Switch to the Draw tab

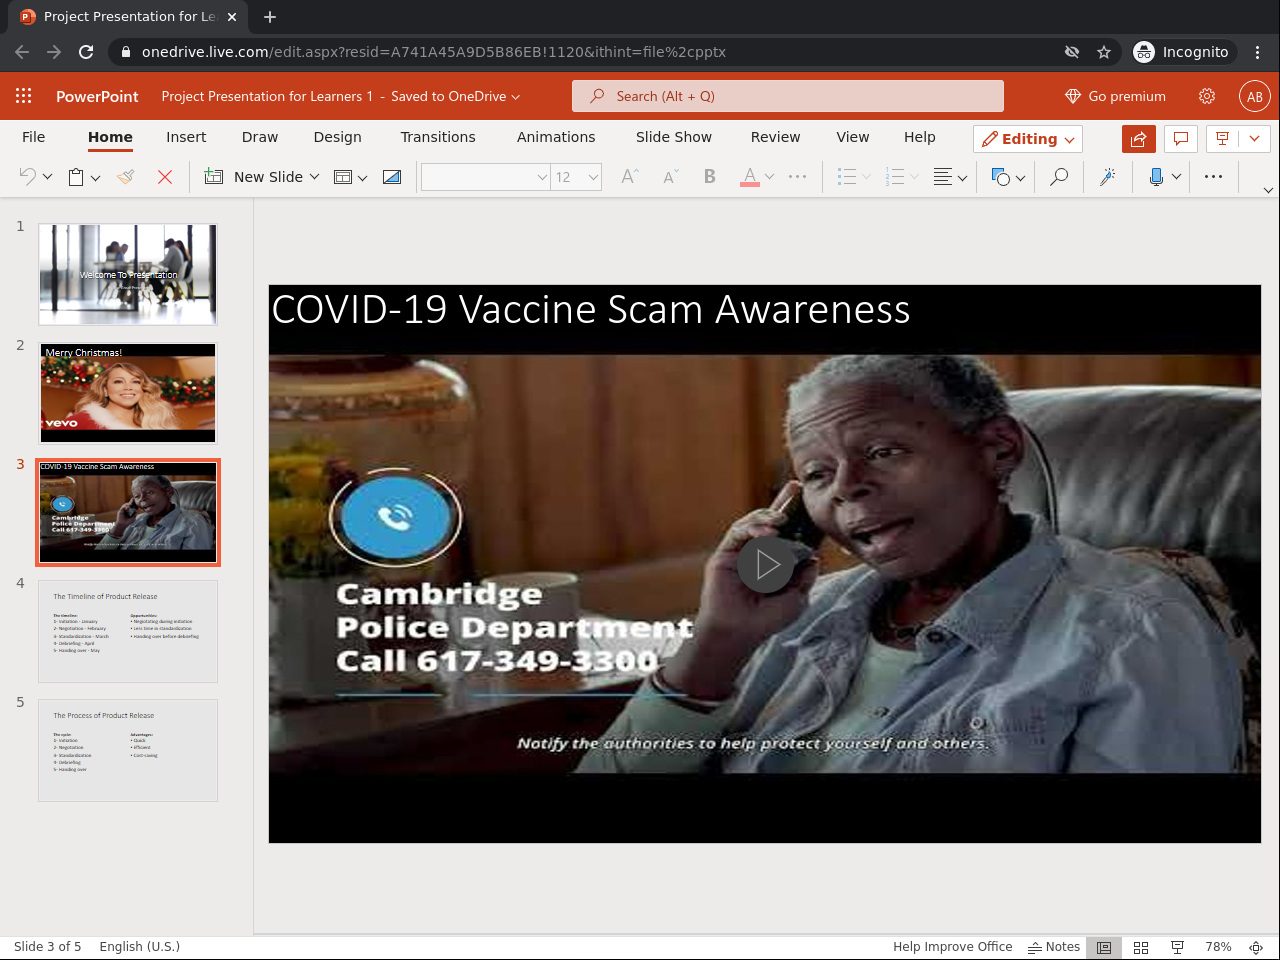pos(260,137)
